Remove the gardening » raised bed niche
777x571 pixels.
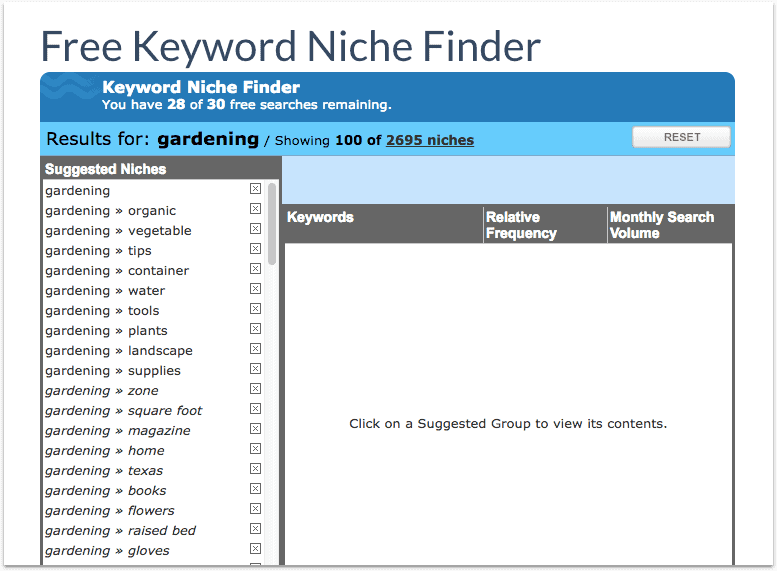click(255, 528)
